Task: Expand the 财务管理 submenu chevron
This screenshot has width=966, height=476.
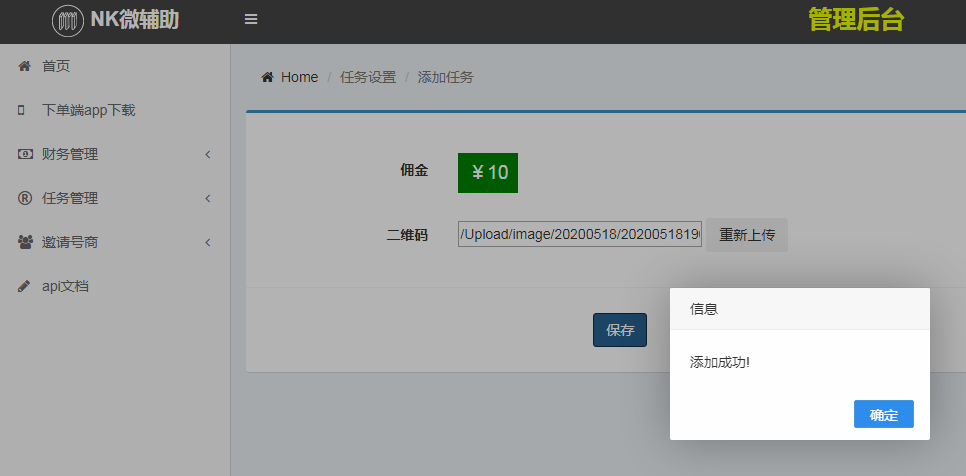Action: click(x=208, y=154)
